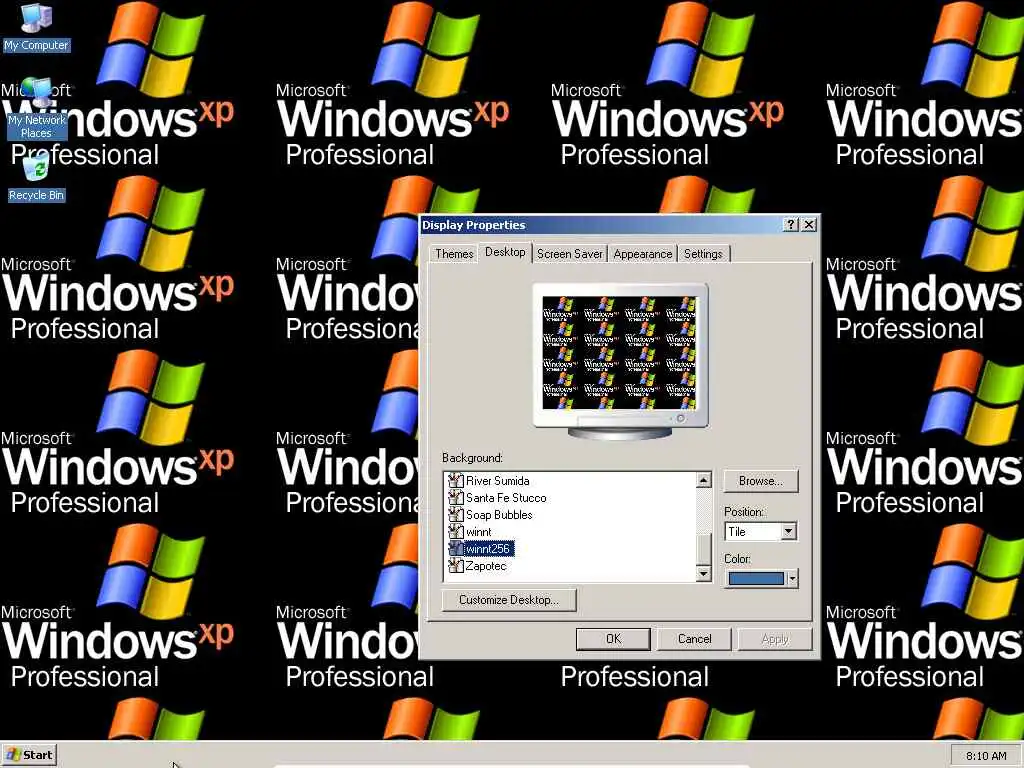
Task: Click the Santa Fe Stucco wallpaper icon
Action: pyautogui.click(x=456, y=498)
